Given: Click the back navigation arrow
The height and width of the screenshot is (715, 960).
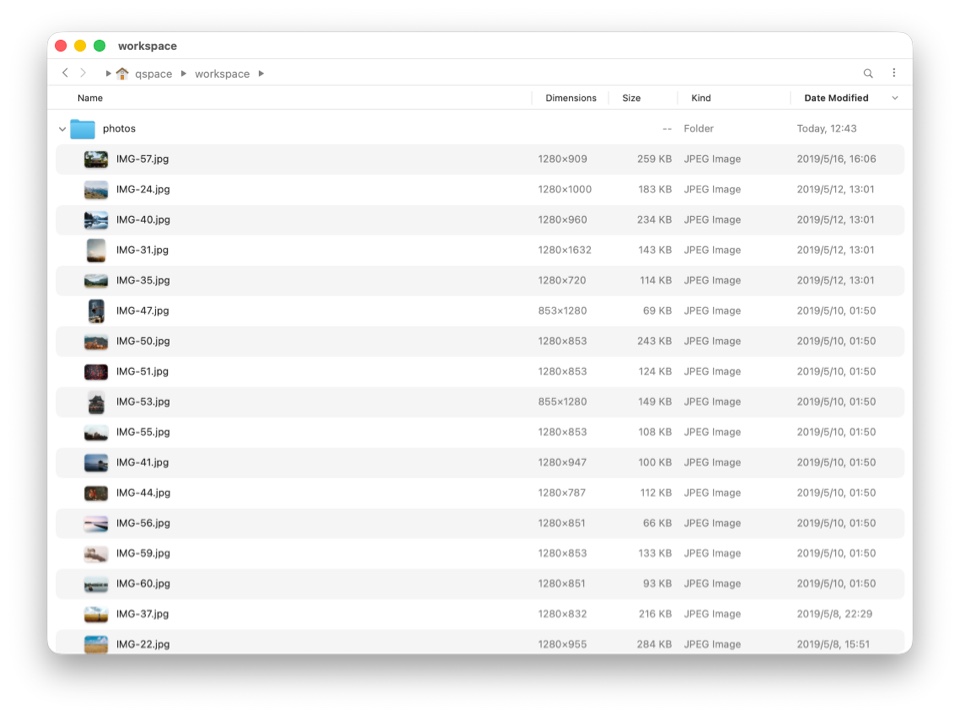Looking at the screenshot, I should [x=65, y=73].
